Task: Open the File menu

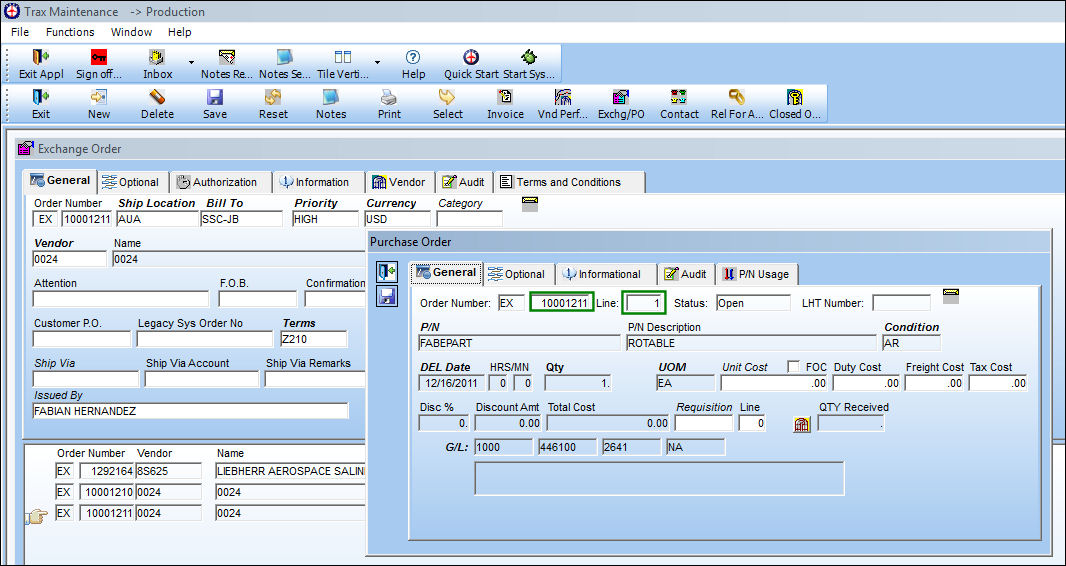Action: (20, 32)
